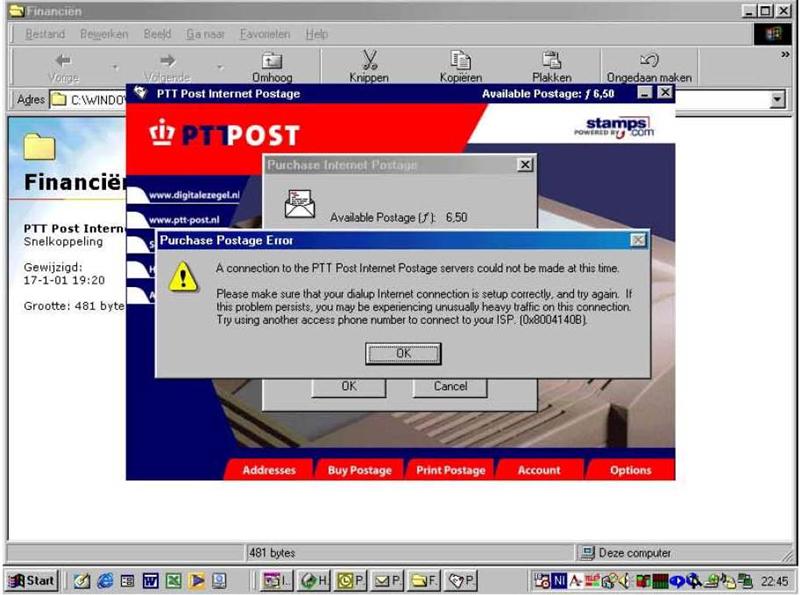800x595 pixels.
Task: Click the Omhoog (up folder) toolbar icon
Action: coord(271,61)
